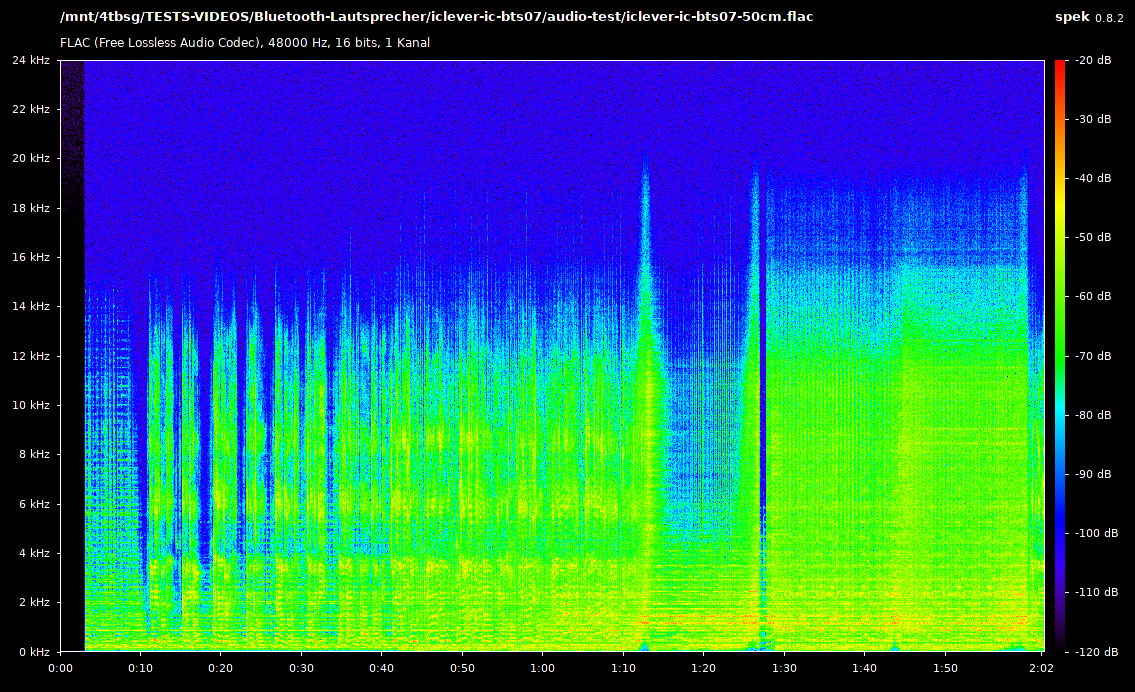Click the 22 kHz frequency axis label
This screenshot has height=692, width=1135.
(x=31, y=109)
